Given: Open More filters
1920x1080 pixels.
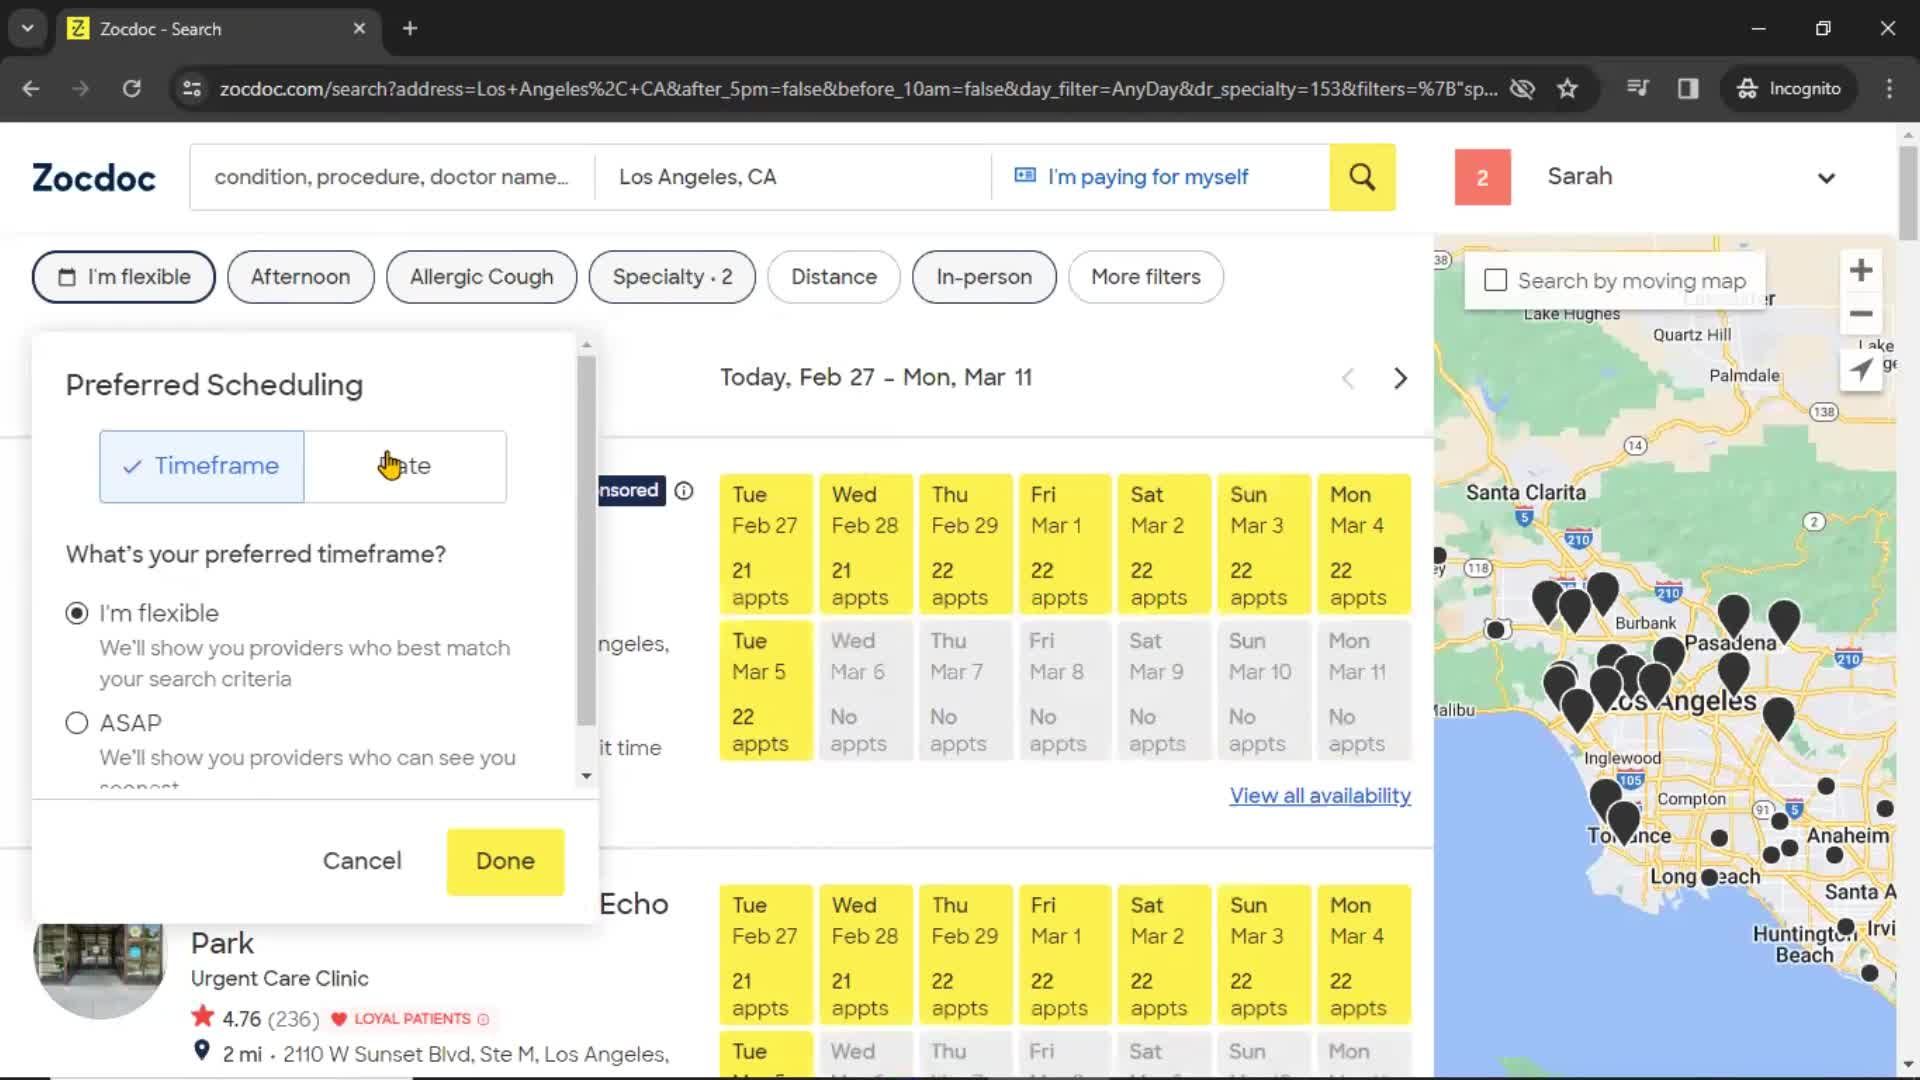Looking at the screenshot, I should (x=1146, y=277).
